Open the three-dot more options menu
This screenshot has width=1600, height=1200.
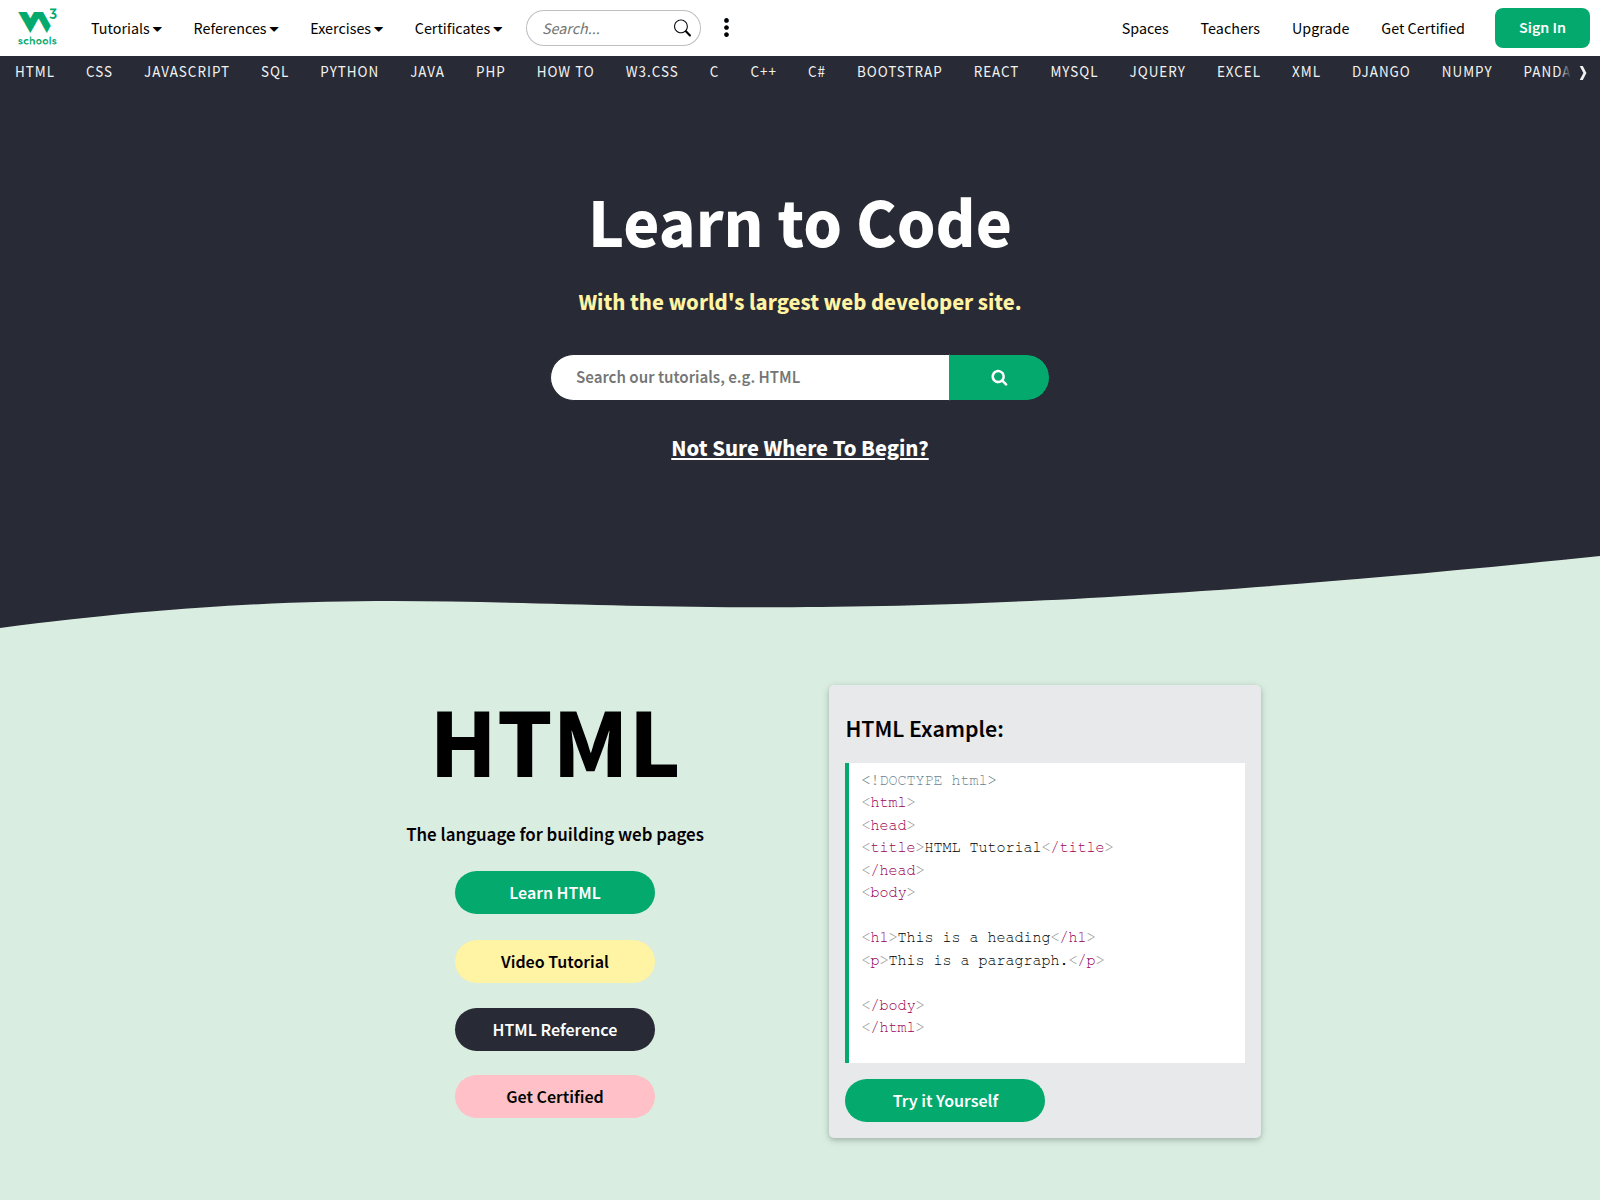[x=726, y=28]
